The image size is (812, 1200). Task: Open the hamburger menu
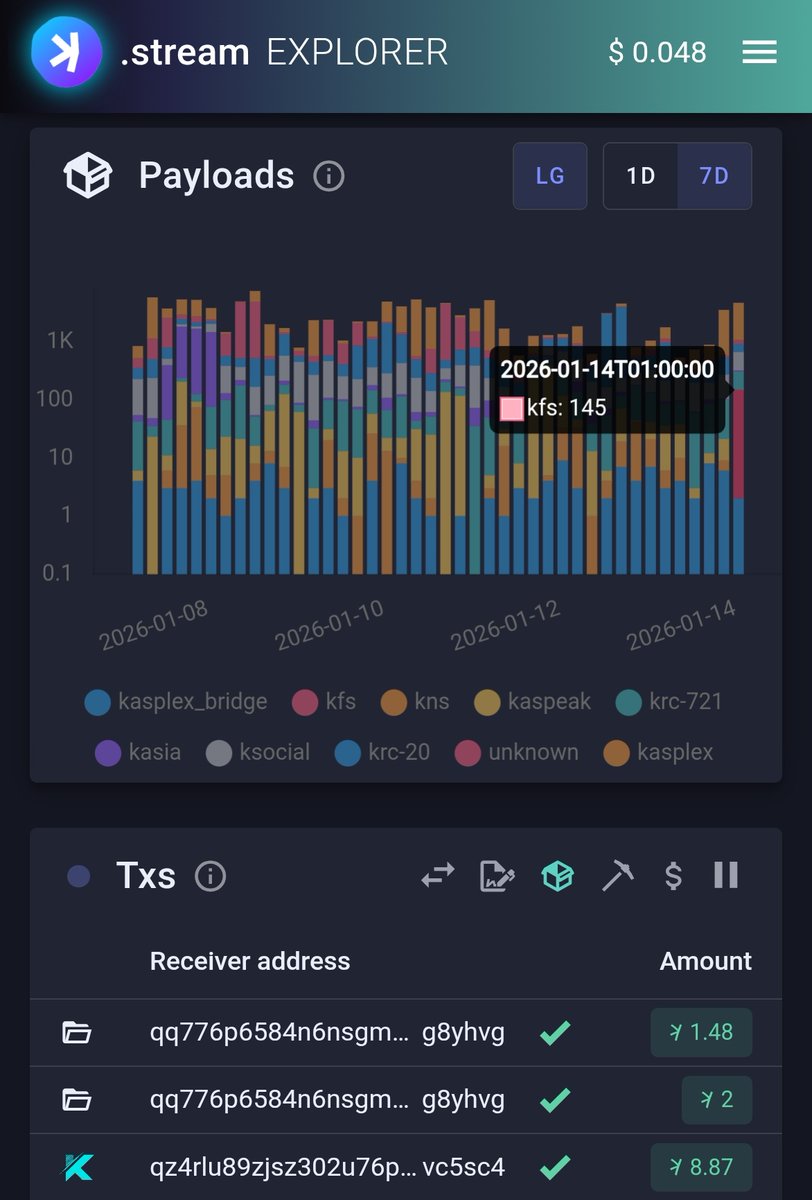759,52
